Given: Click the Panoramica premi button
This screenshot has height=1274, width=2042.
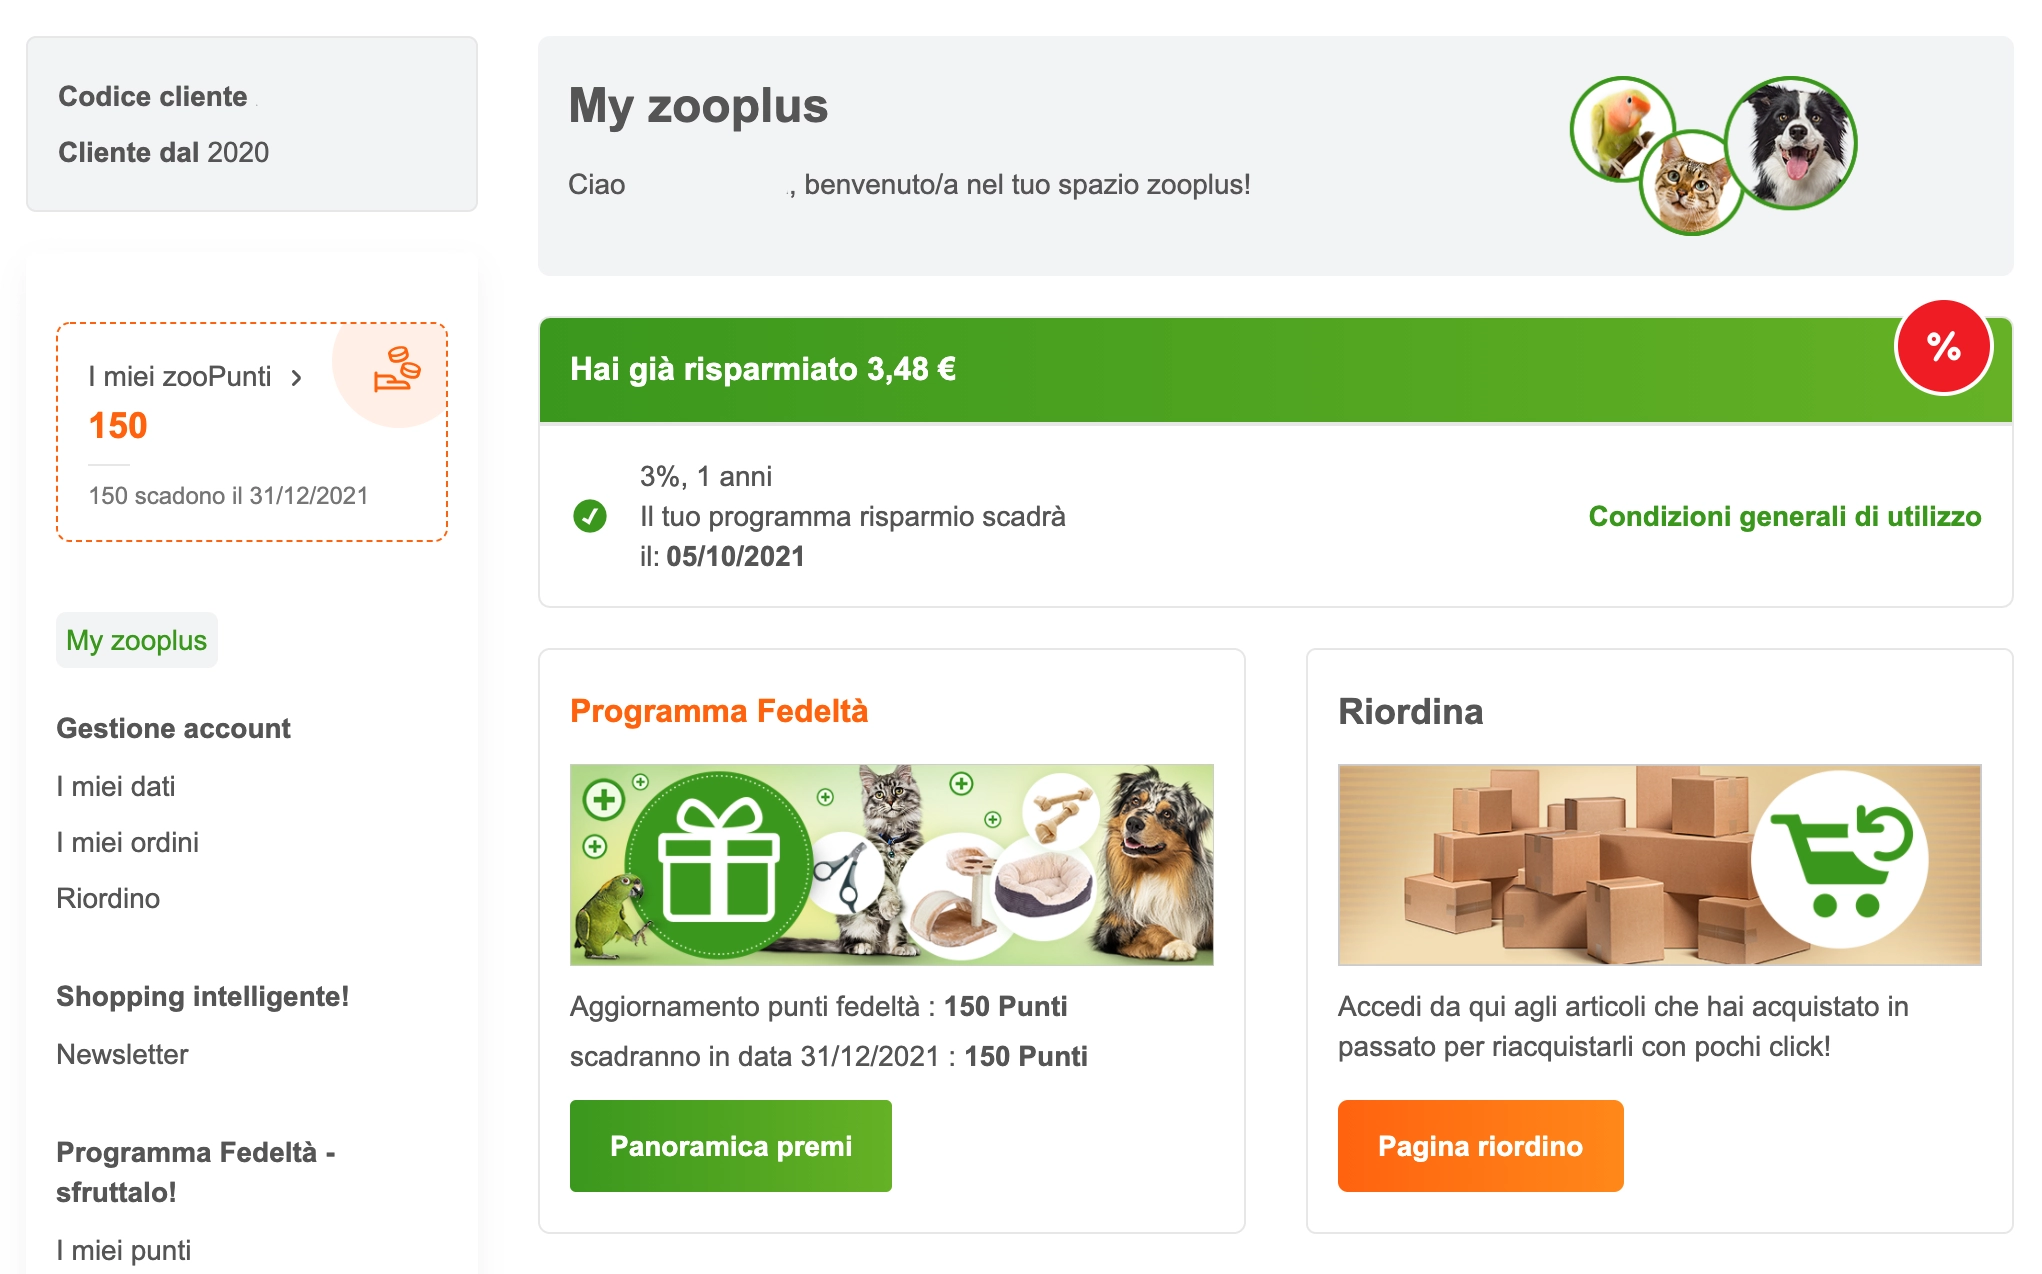Looking at the screenshot, I should tap(729, 1146).
